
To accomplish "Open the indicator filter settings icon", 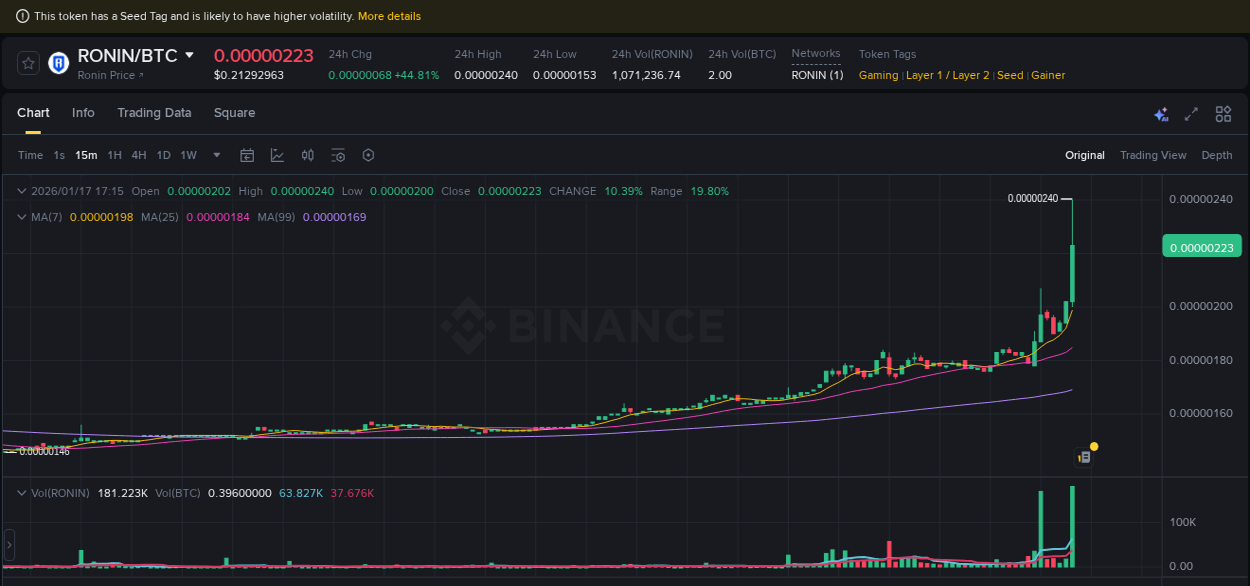I will (x=337, y=155).
